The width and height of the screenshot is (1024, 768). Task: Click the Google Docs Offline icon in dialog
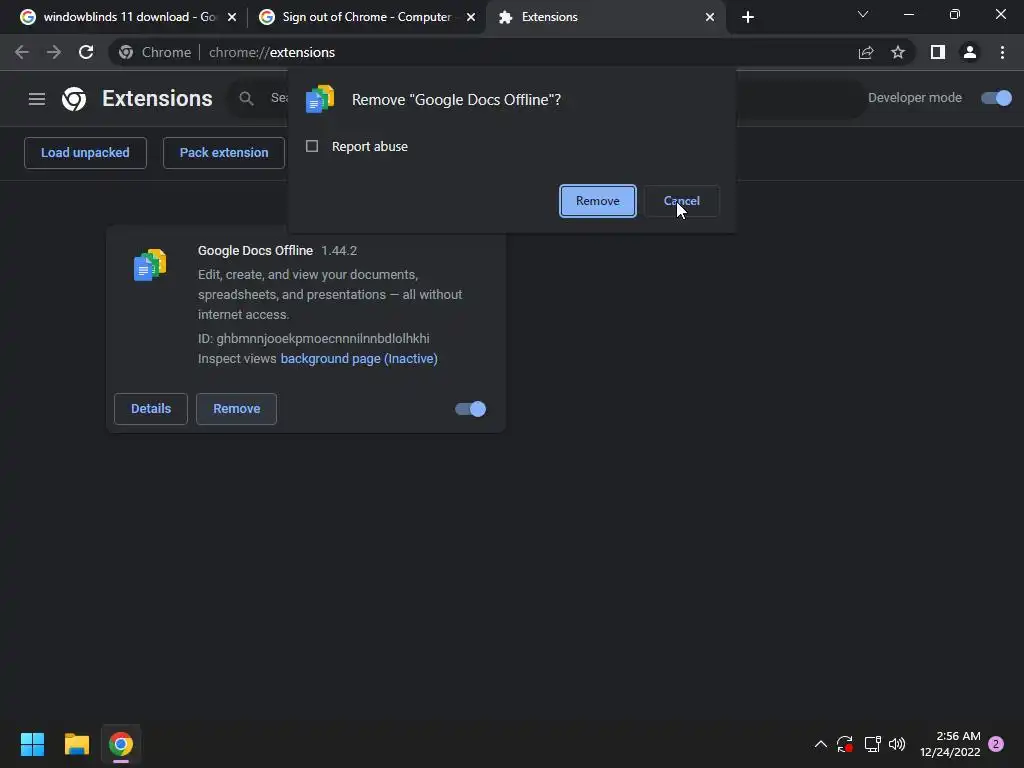tap(320, 99)
